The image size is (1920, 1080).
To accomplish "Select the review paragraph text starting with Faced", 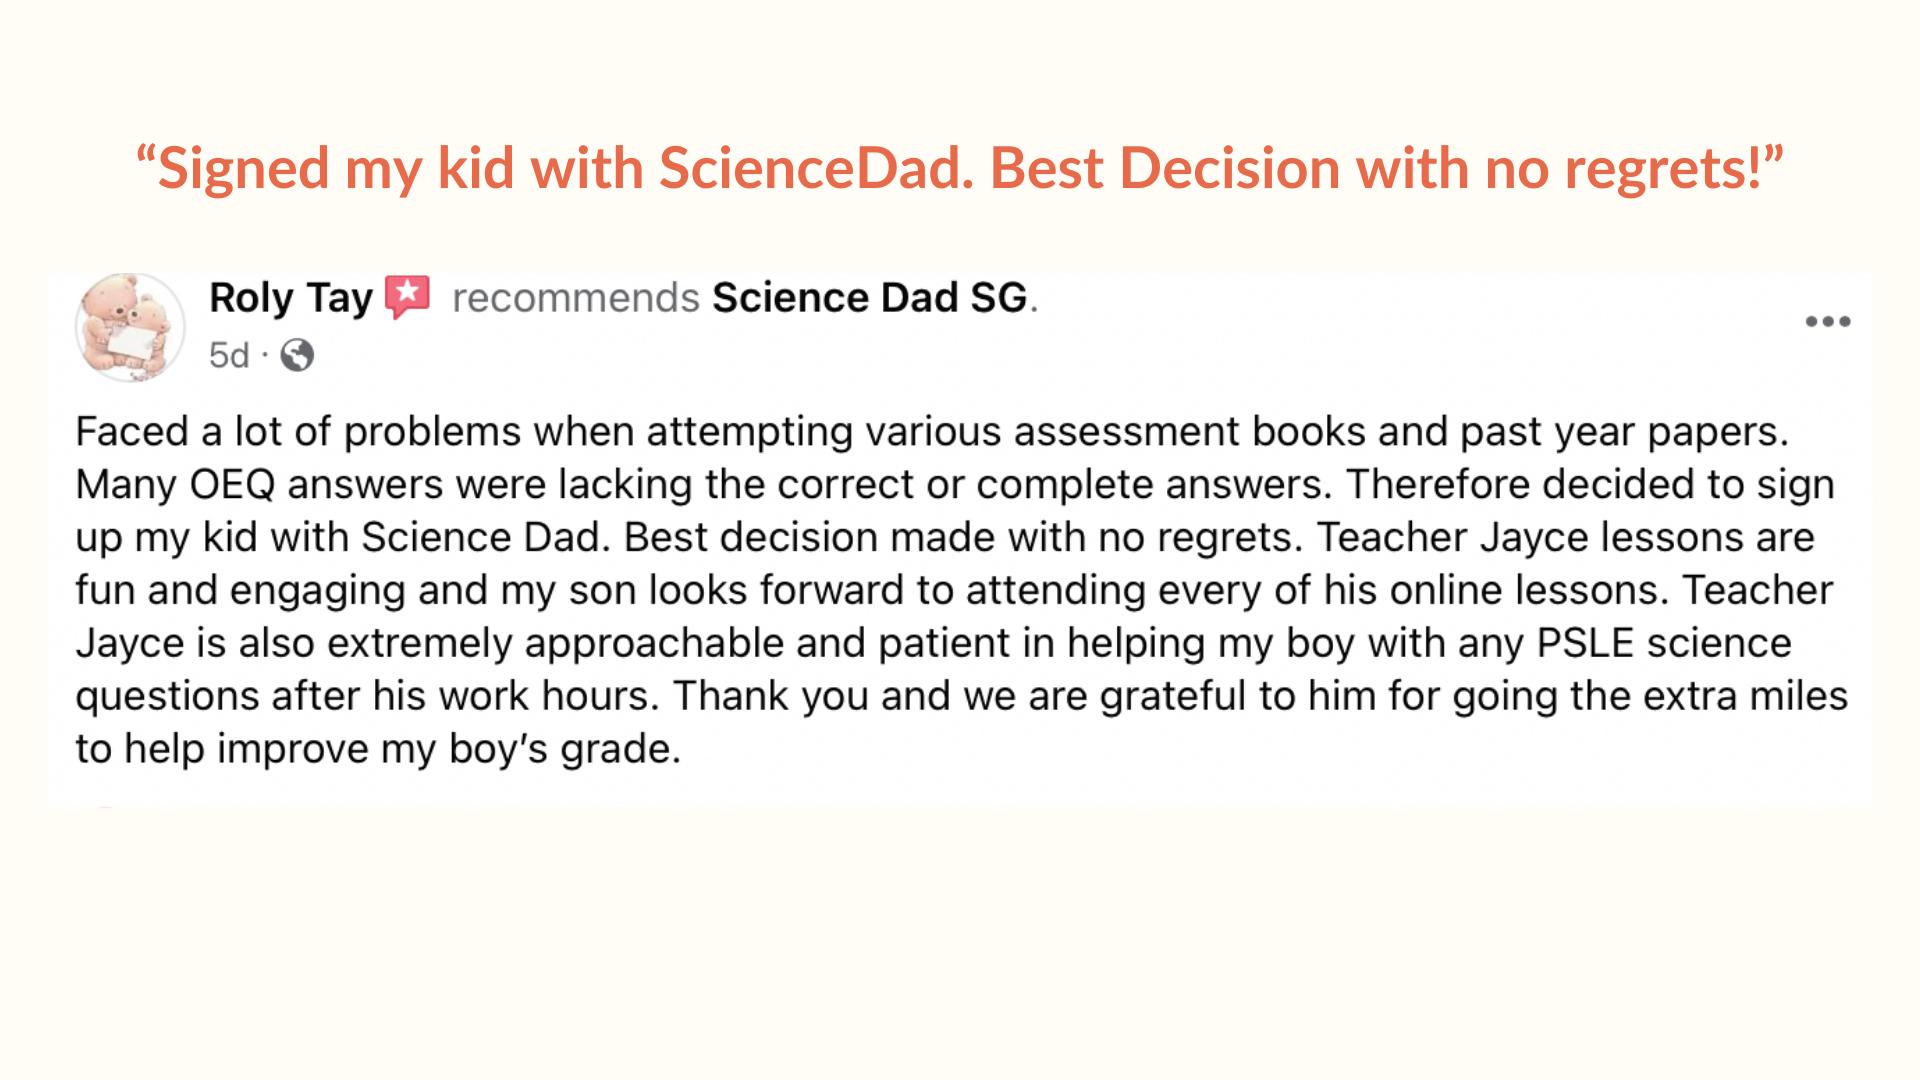I will (960, 590).
